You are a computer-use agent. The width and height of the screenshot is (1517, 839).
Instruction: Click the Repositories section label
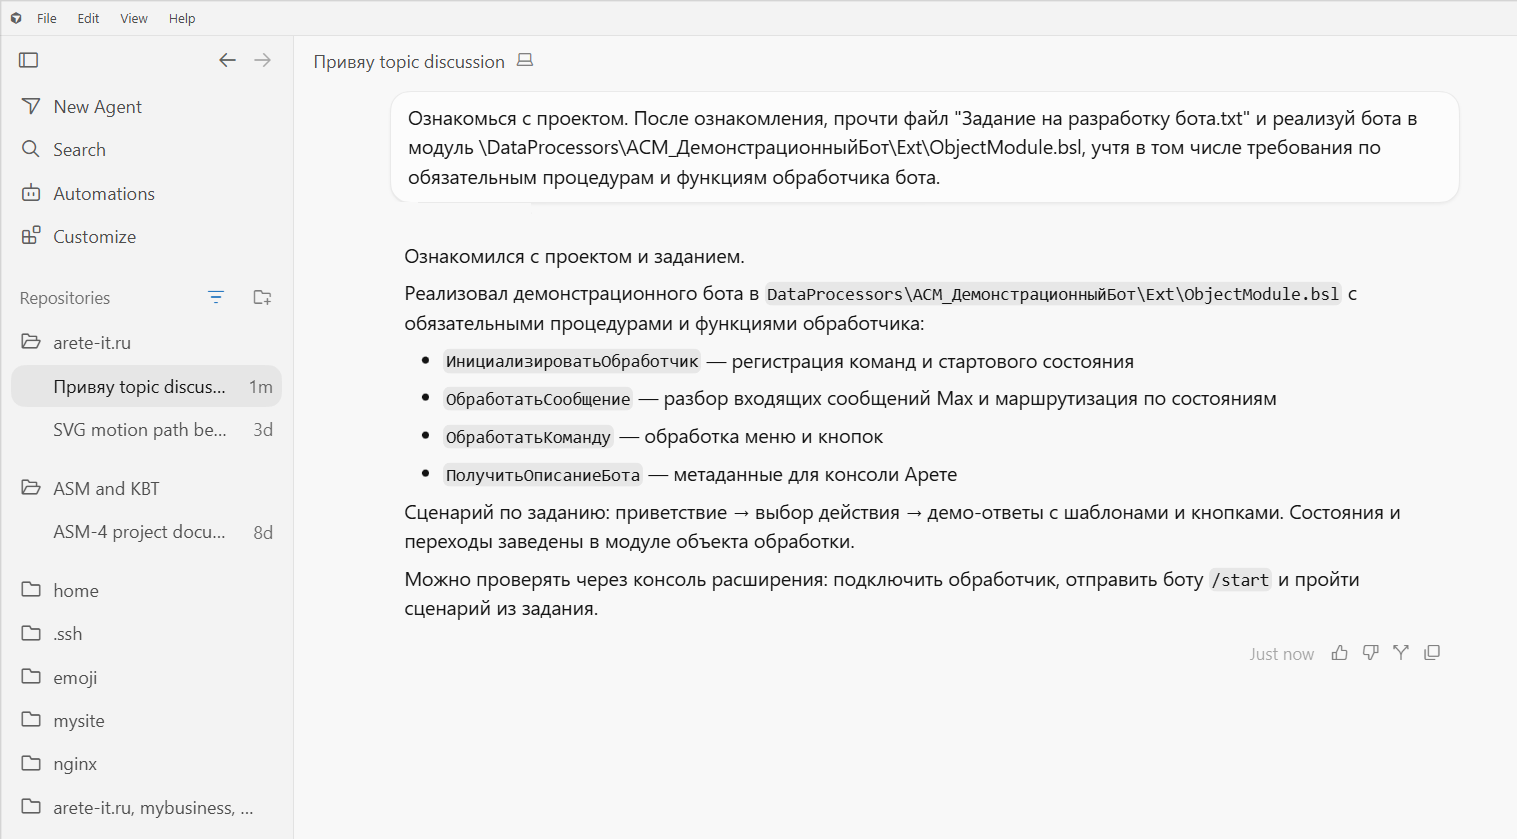click(65, 298)
